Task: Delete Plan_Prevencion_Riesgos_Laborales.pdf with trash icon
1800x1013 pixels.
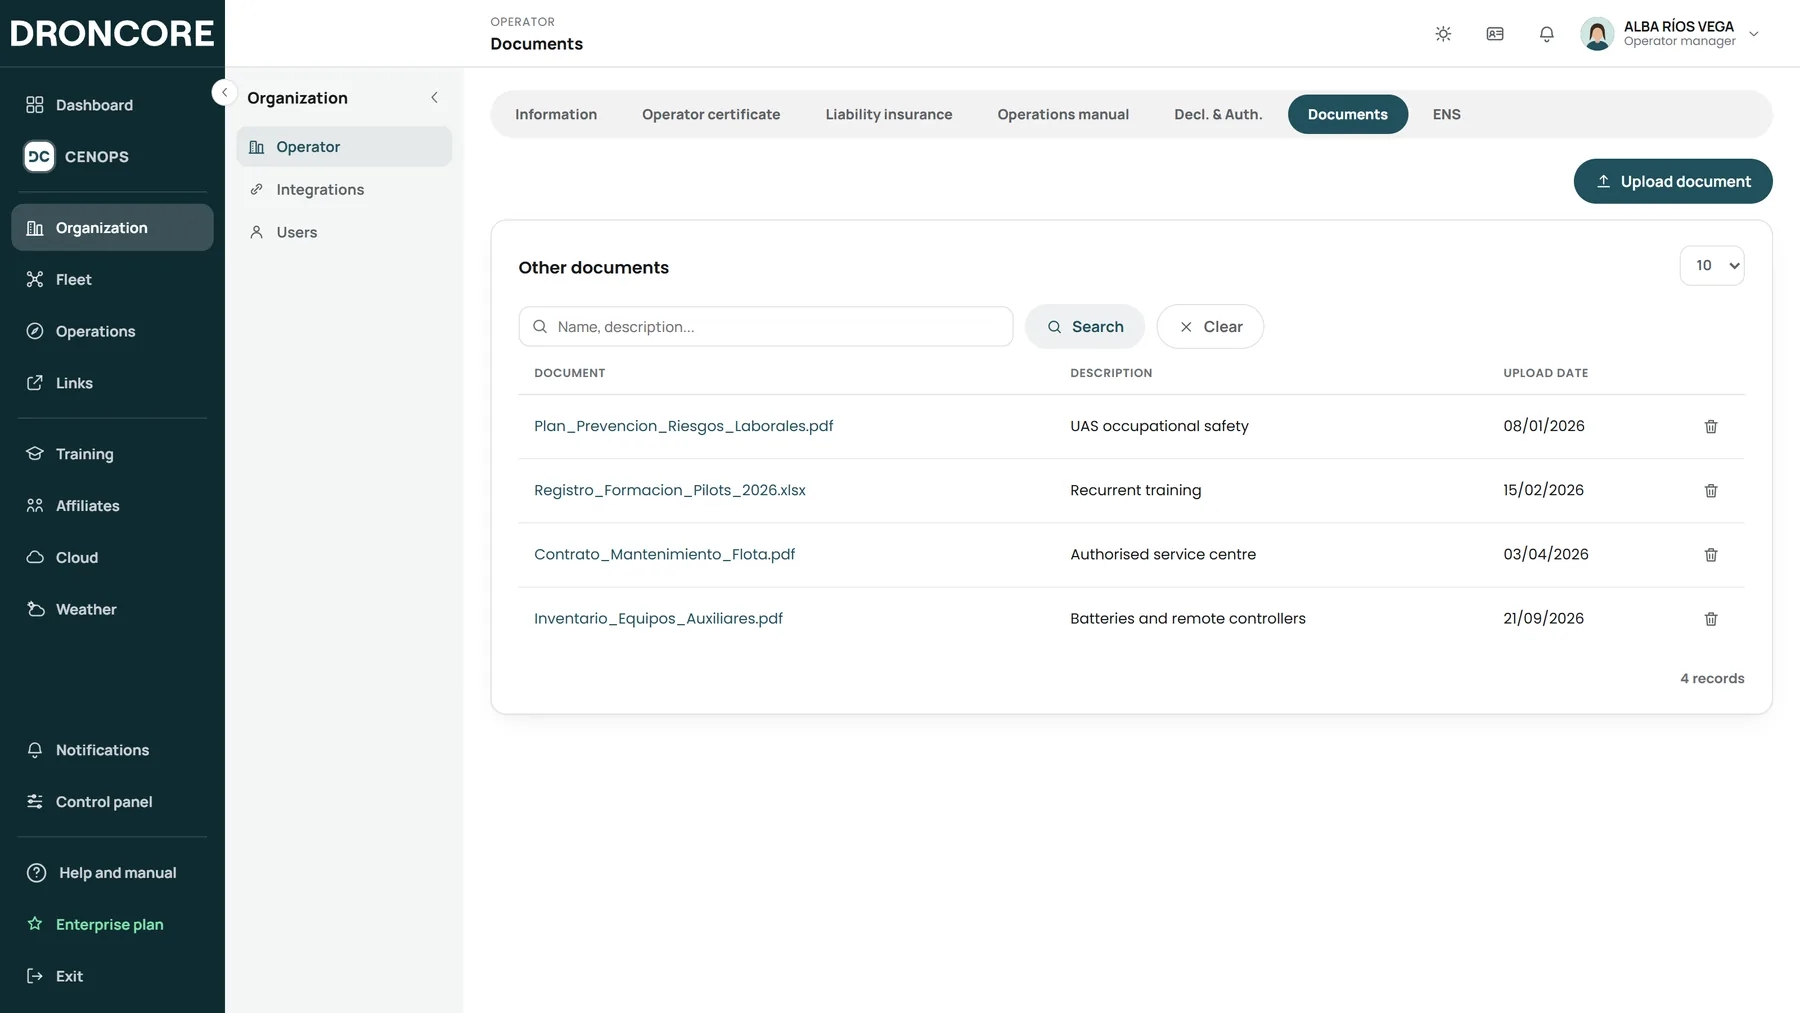Action: [x=1711, y=427]
